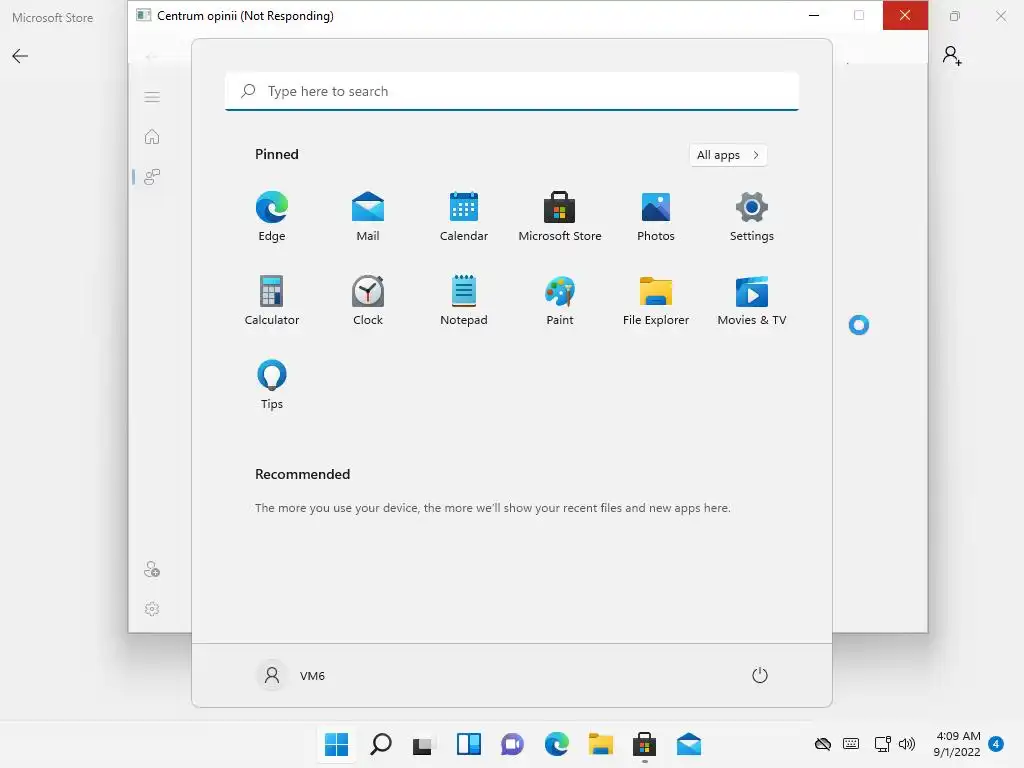Viewport: 1024px width, 768px height.
Task: Open the Edge pinned app
Action: click(x=272, y=216)
